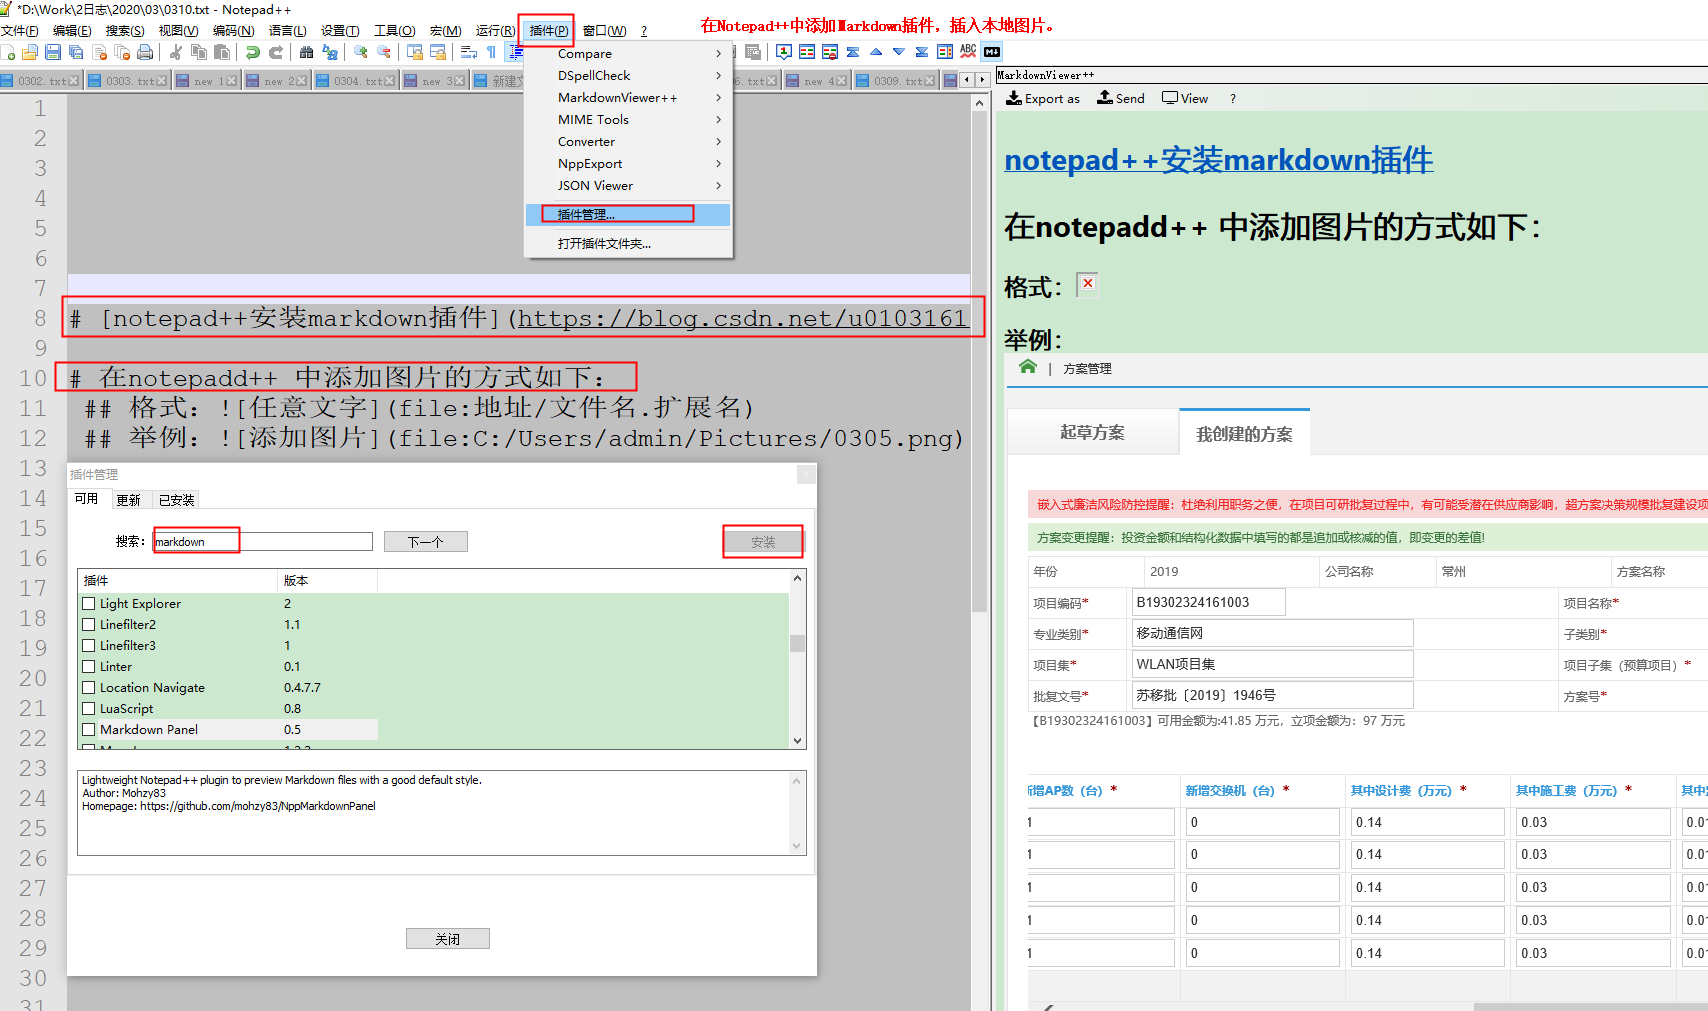Click Export as in MarkdownViewer++ panel
The height and width of the screenshot is (1011, 1708).
[1043, 97]
